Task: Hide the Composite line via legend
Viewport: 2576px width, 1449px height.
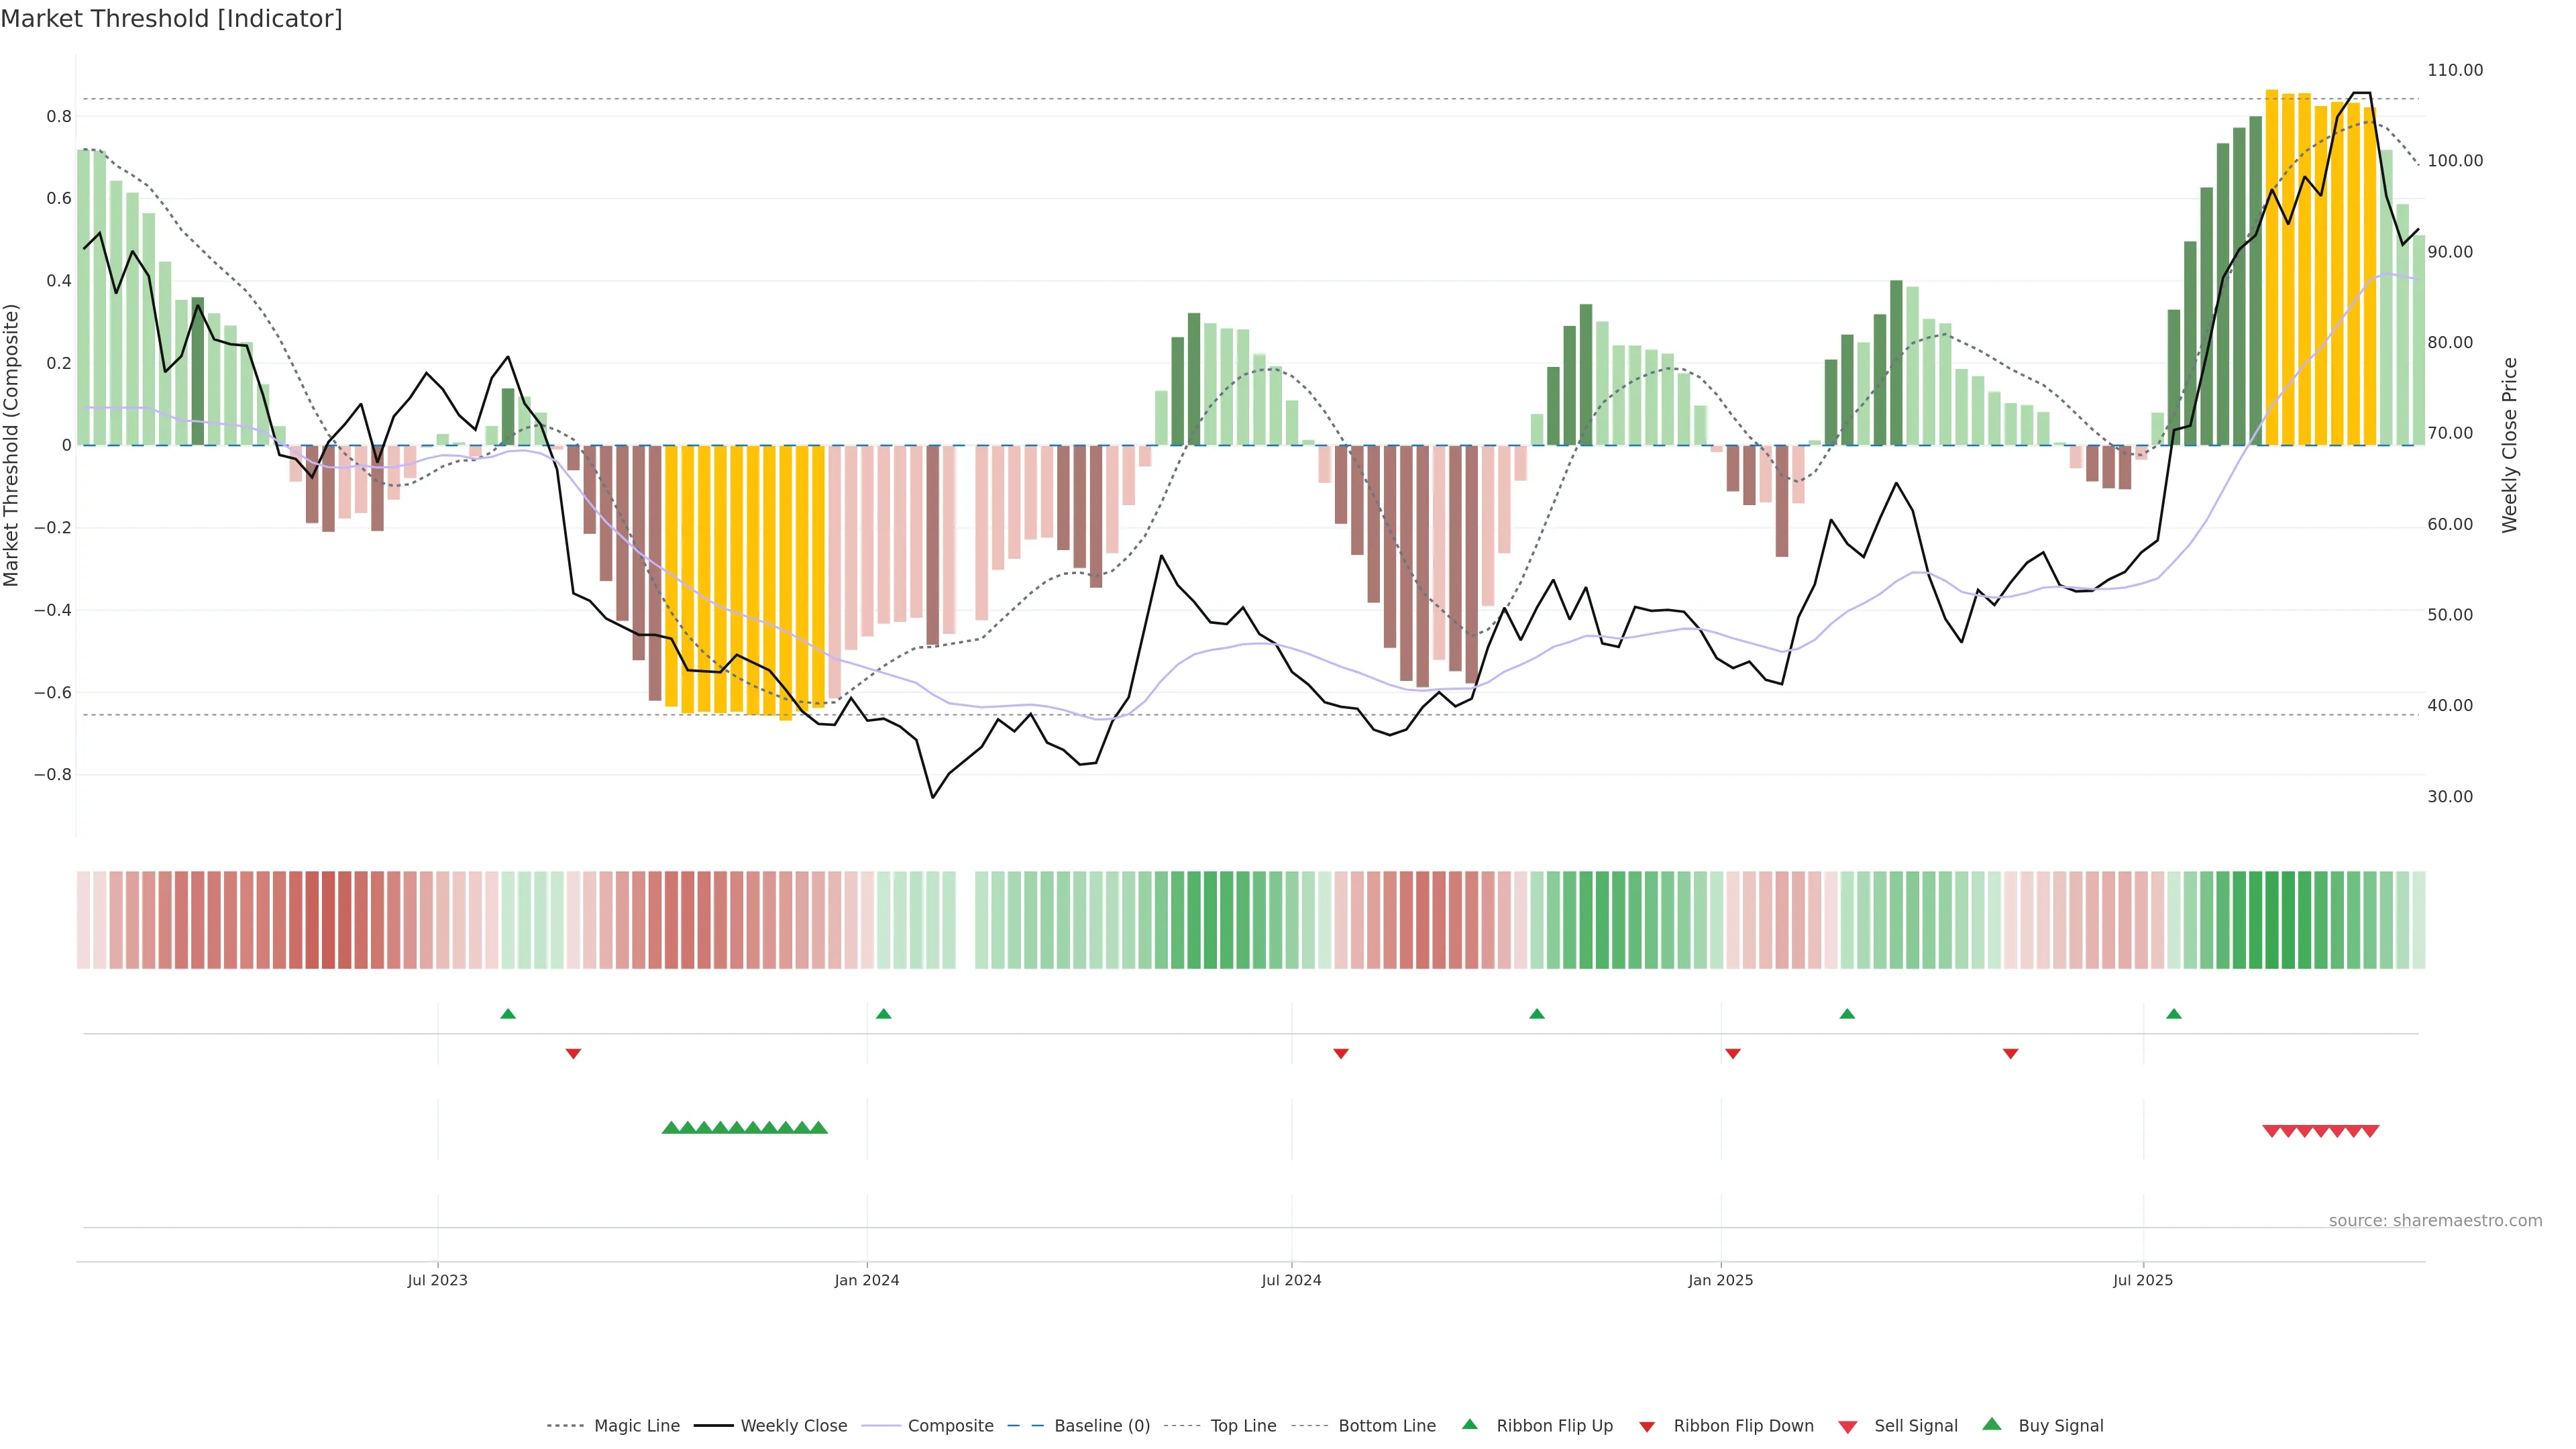Action: (950, 1425)
